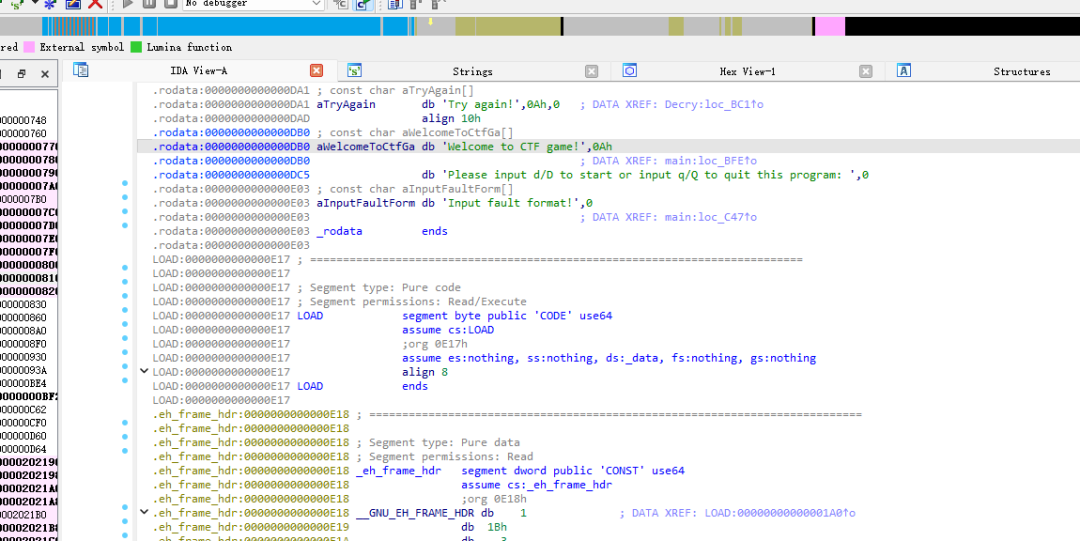Click the second gray tower toolbar icon
The width and height of the screenshot is (1080, 541).
(438, 3)
